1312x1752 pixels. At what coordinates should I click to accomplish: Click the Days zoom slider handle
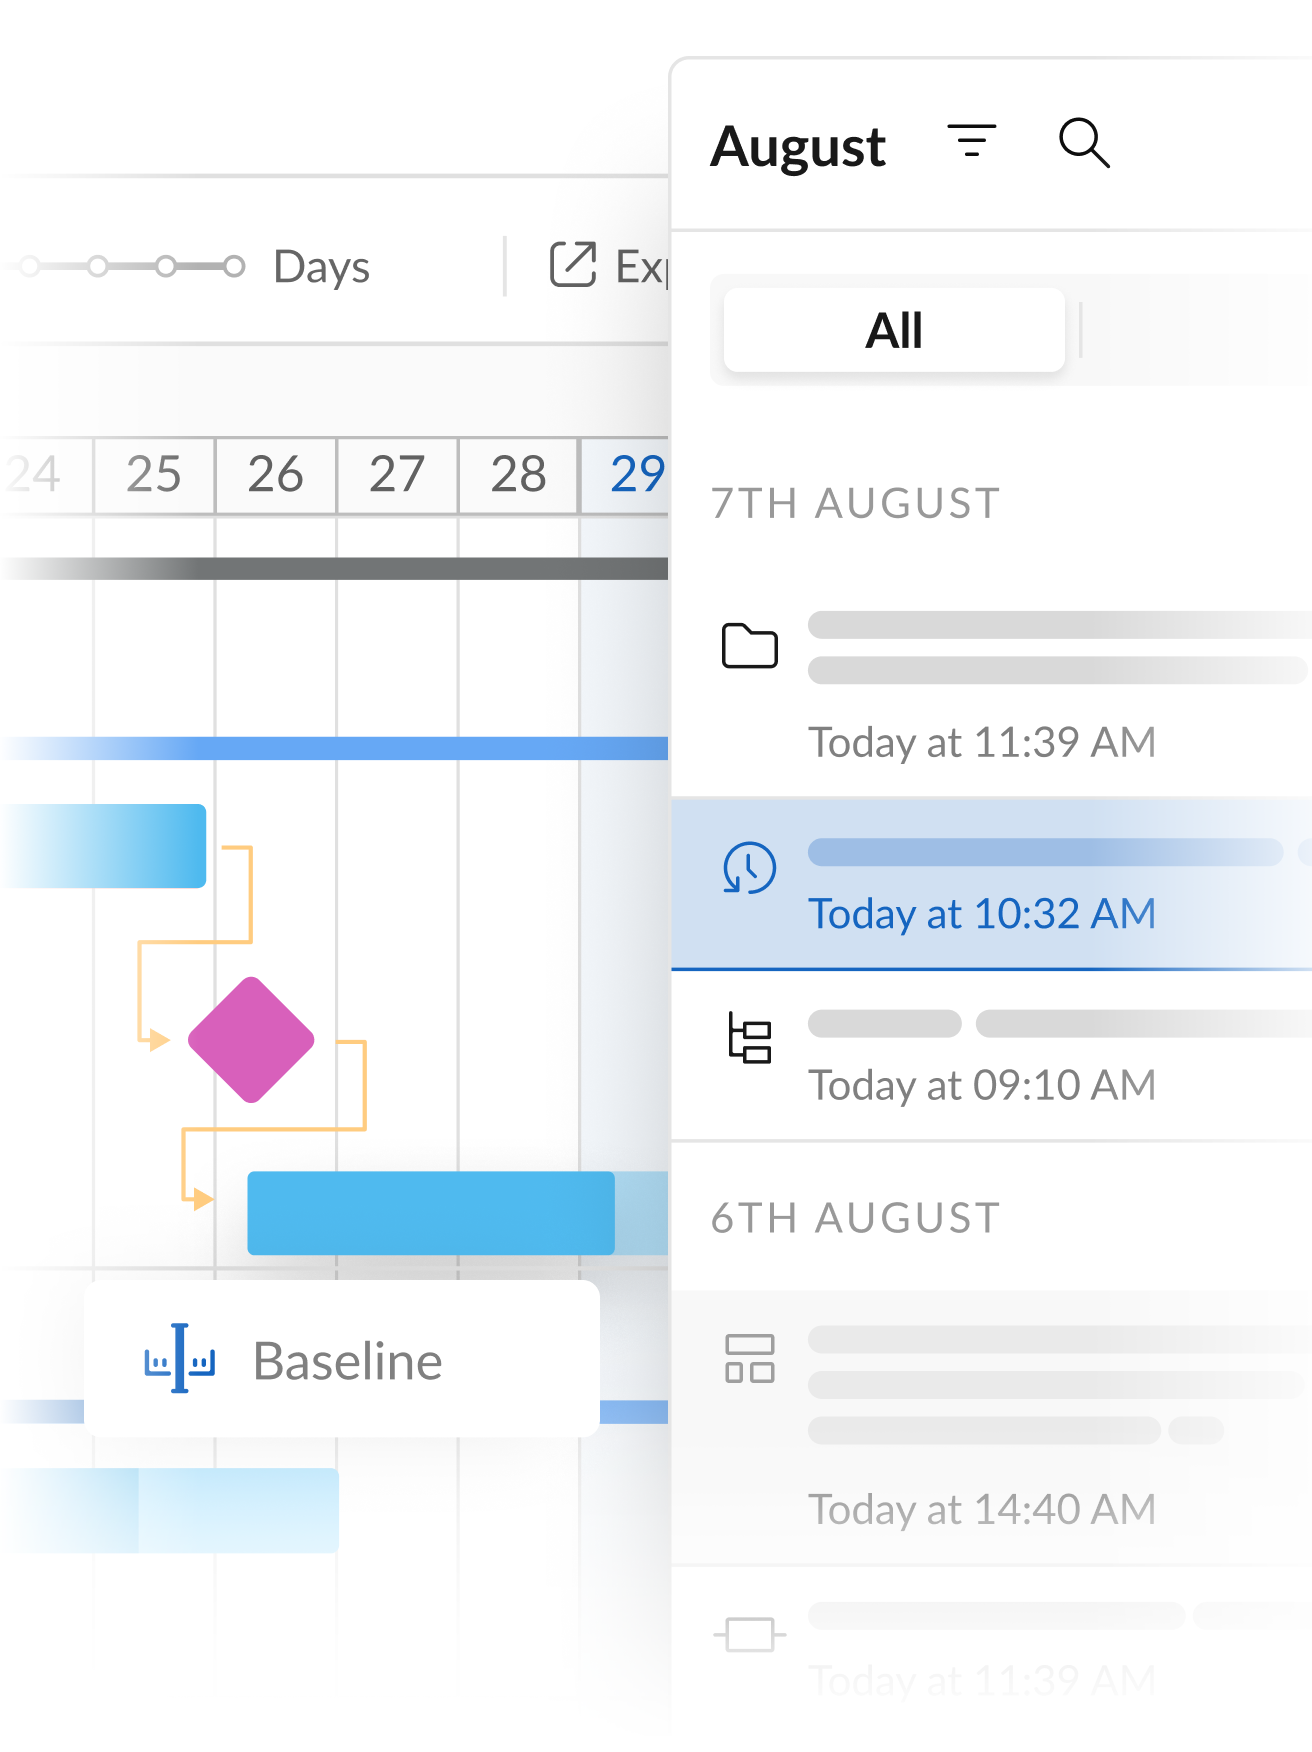pyautogui.click(x=234, y=266)
